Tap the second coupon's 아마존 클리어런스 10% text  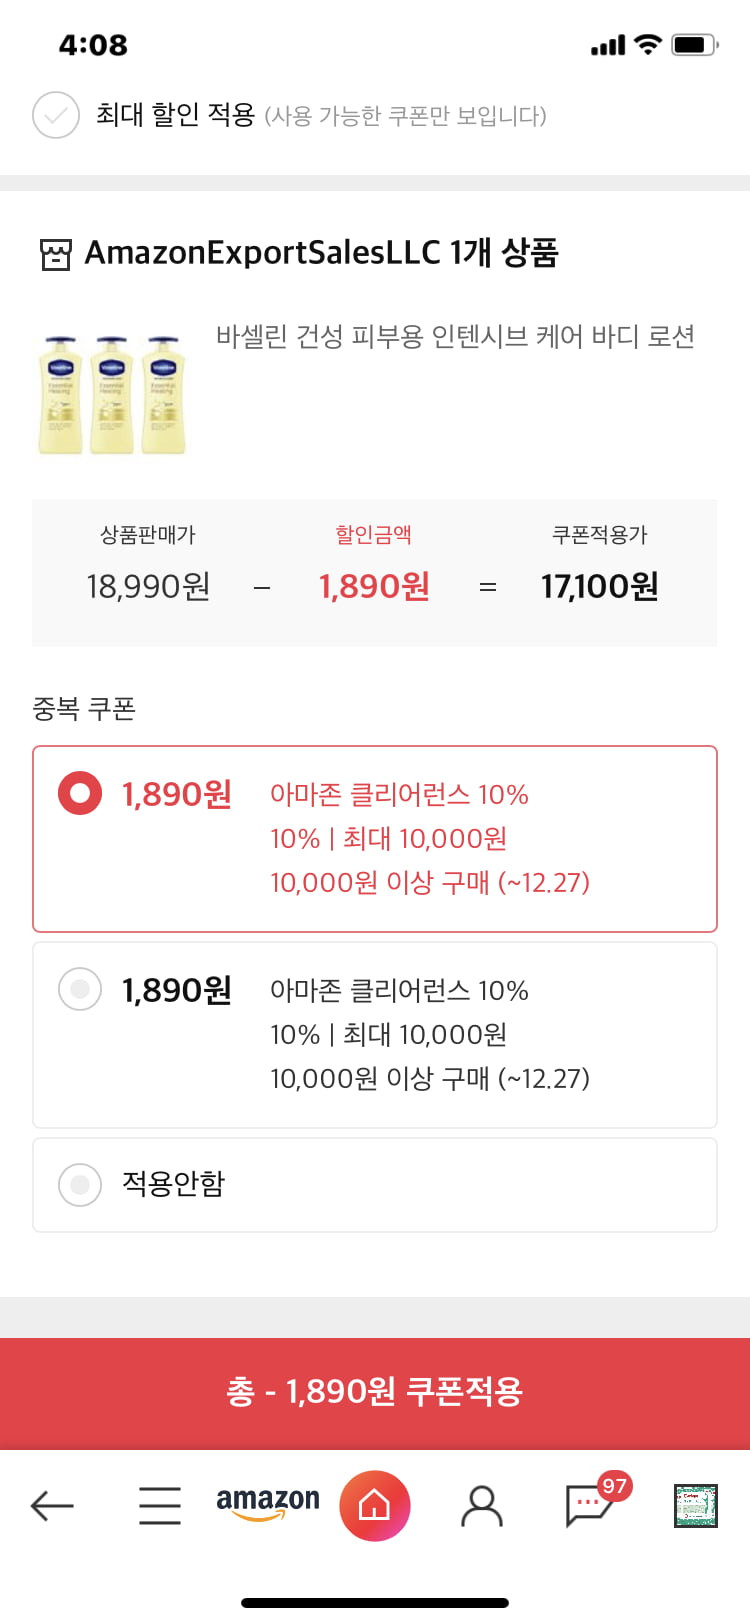[x=399, y=991]
